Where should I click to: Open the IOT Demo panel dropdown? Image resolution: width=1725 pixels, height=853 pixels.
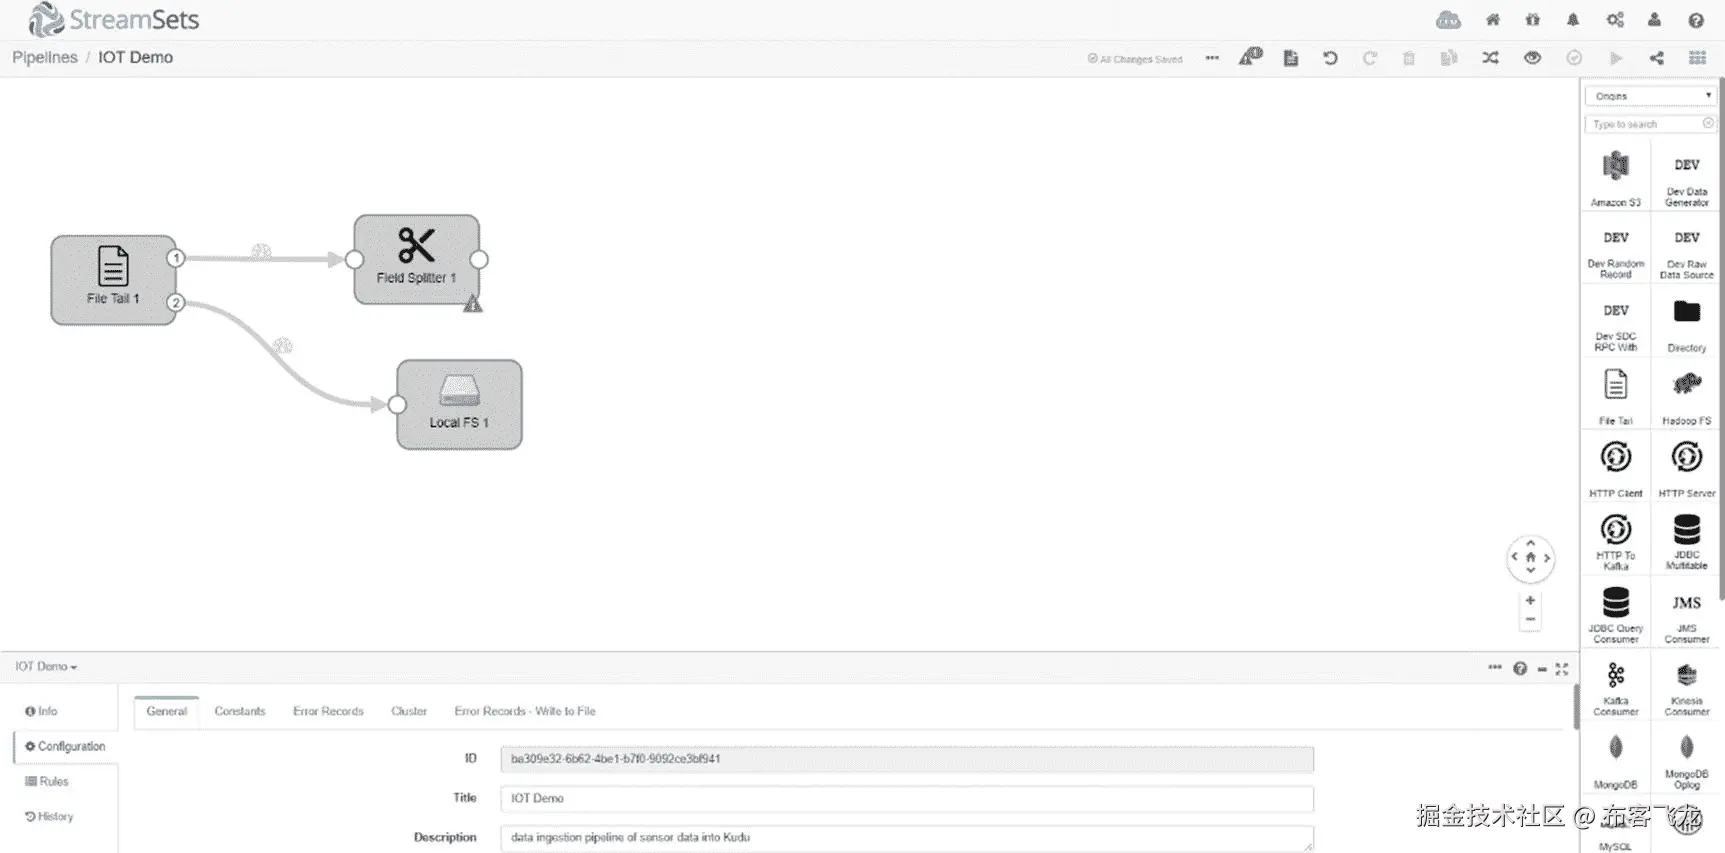pyautogui.click(x=46, y=667)
